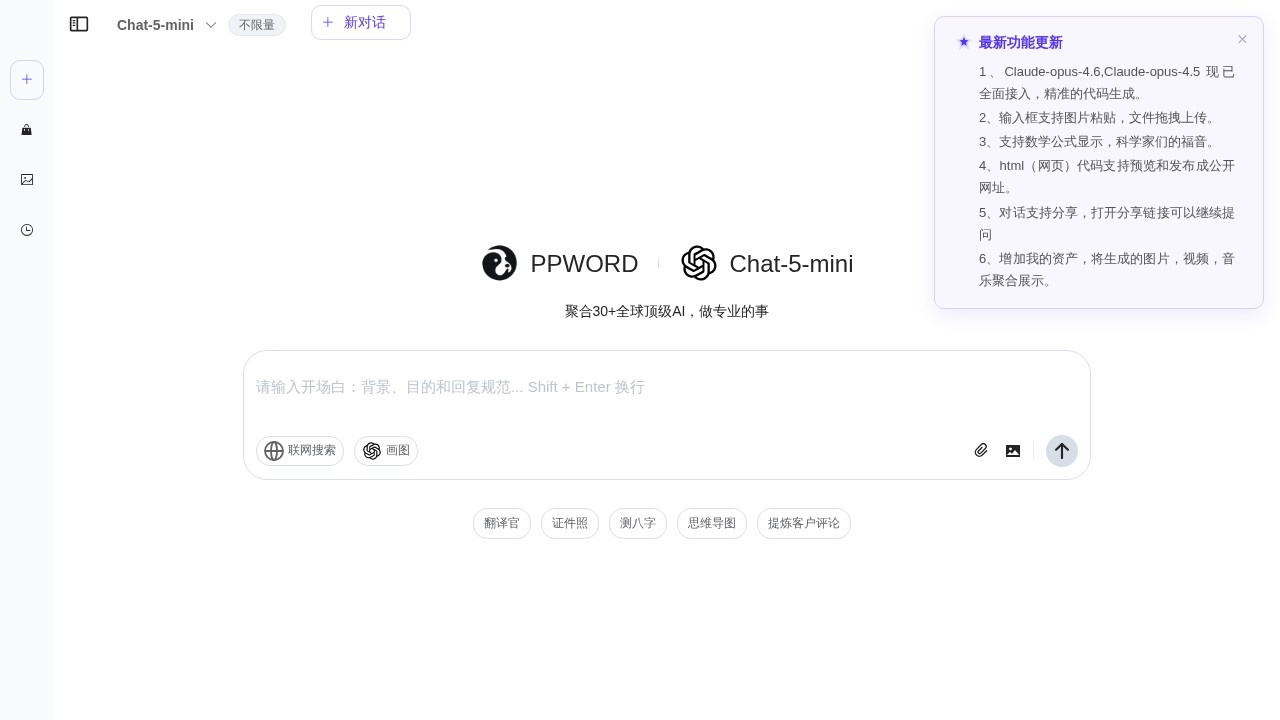Open a new chat via the sidebar plus icon
This screenshot has width=1280, height=720.
[27, 80]
